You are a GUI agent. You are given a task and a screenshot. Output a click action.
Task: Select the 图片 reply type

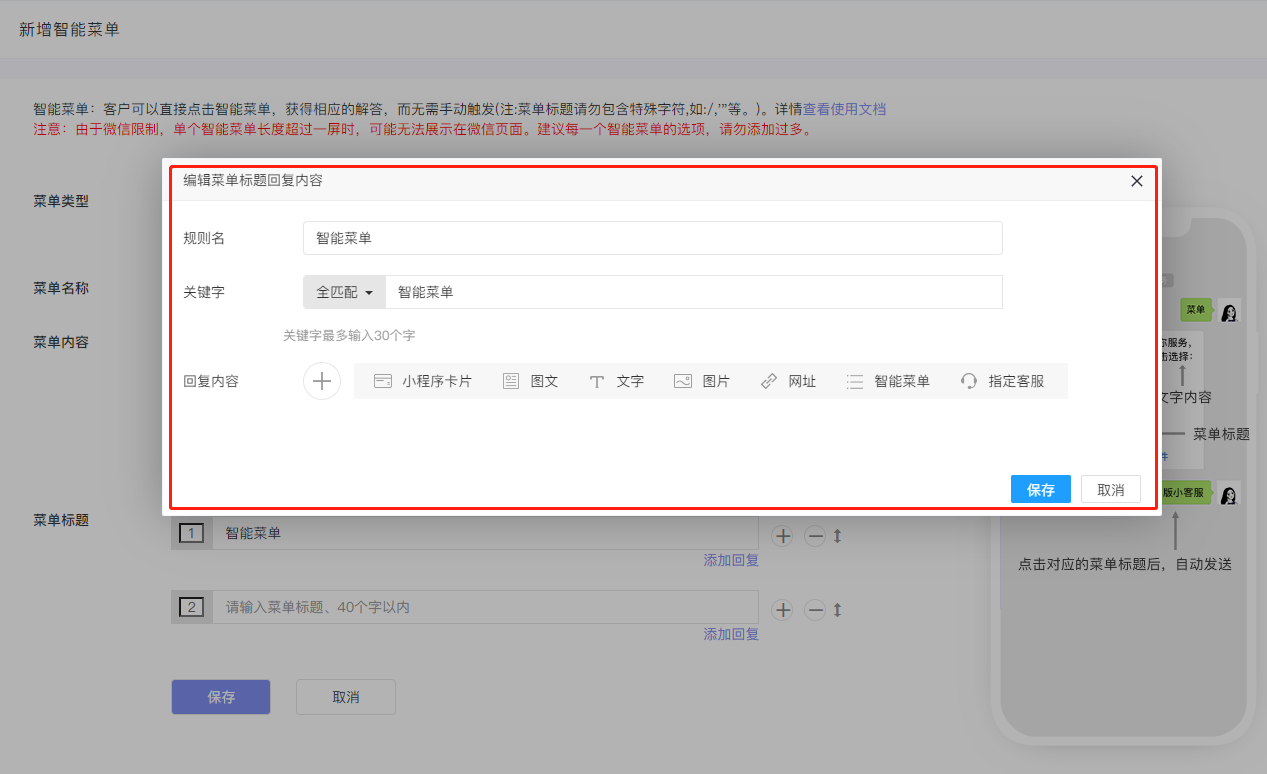pyautogui.click(x=703, y=381)
